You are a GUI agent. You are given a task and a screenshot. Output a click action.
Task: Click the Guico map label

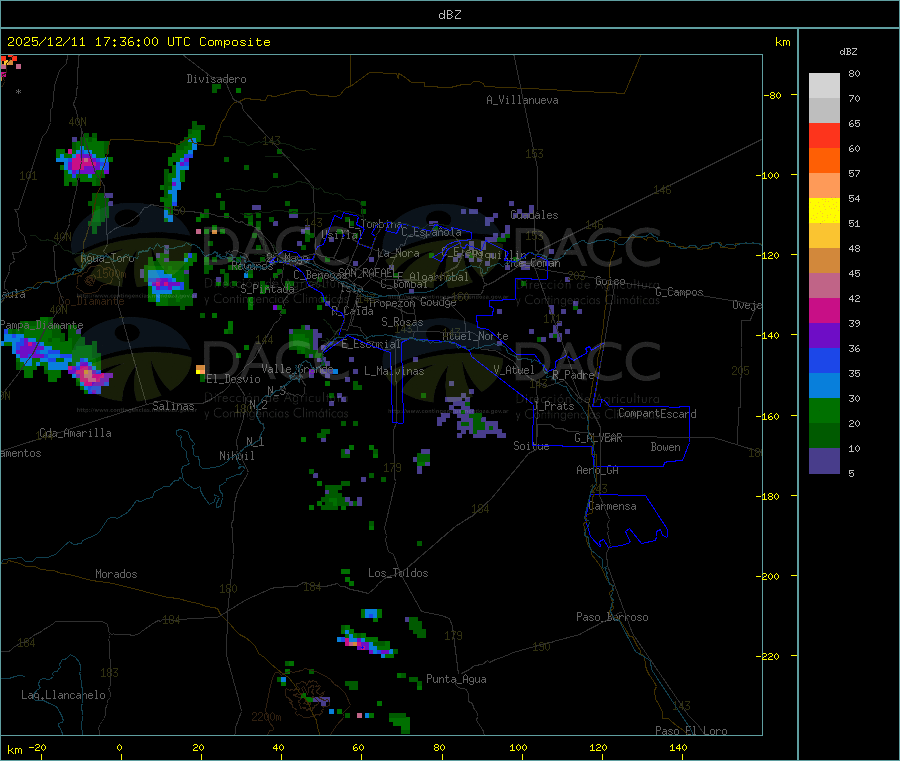pyautogui.click(x=610, y=281)
